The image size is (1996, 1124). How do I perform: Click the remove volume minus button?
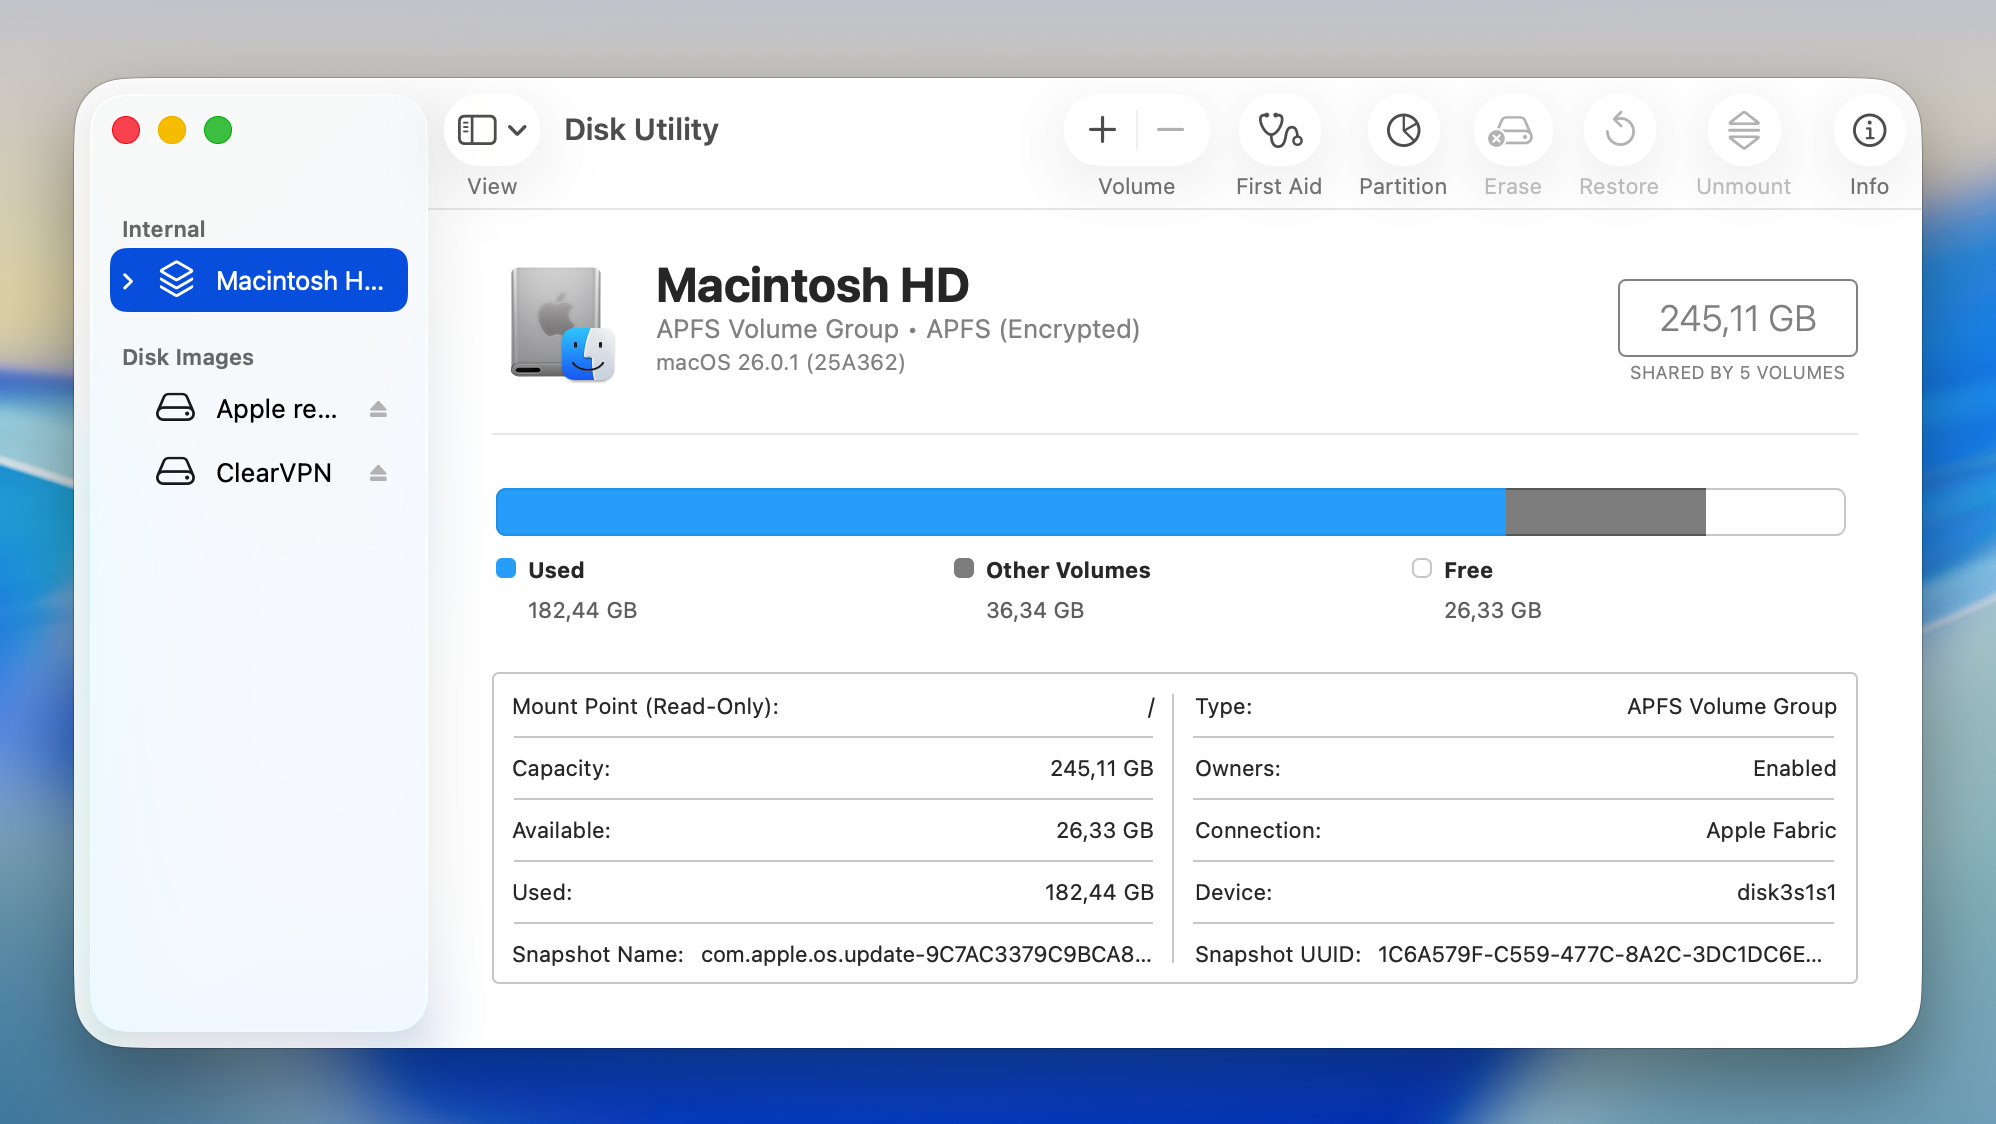click(1170, 130)
